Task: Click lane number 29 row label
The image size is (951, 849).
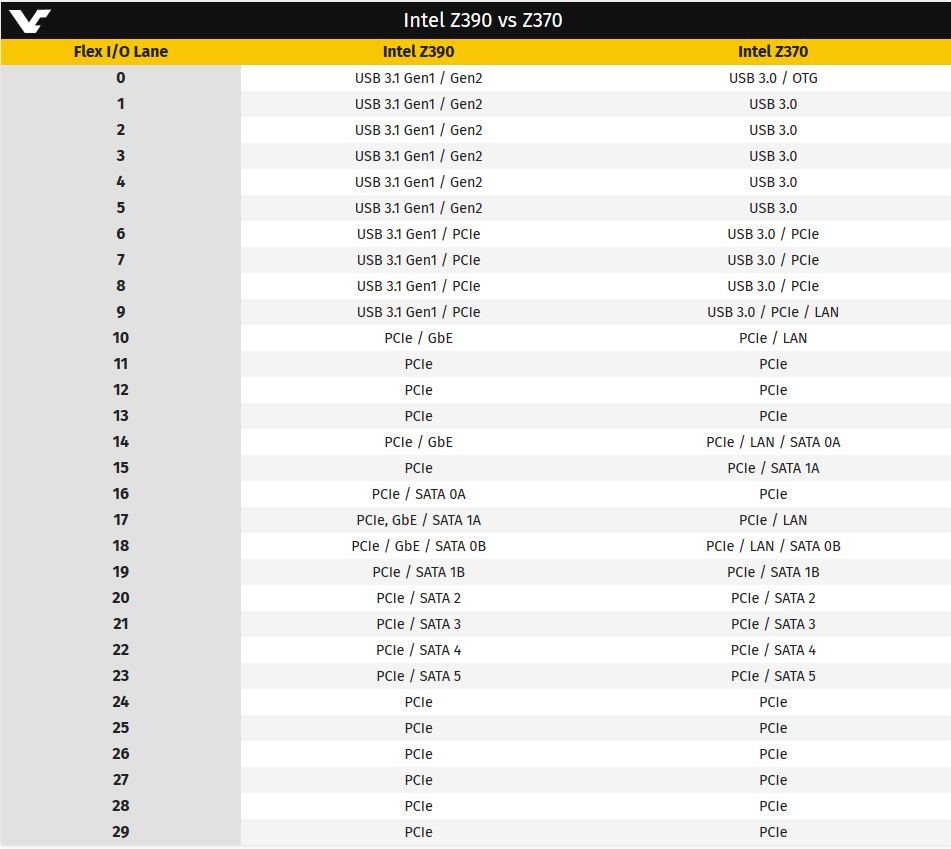Action: coord(121,832)
